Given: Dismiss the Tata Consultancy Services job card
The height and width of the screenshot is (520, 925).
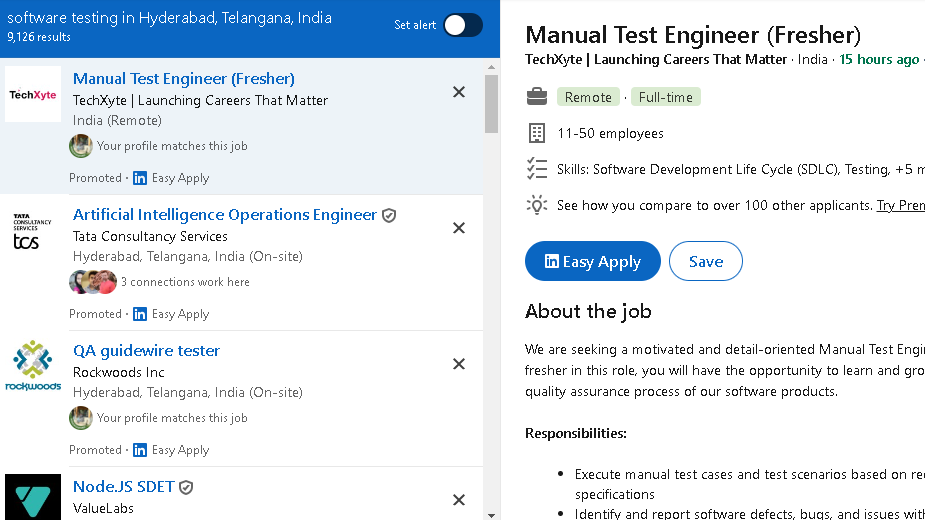Looking at the screenshot, I should tap(459, 228).
